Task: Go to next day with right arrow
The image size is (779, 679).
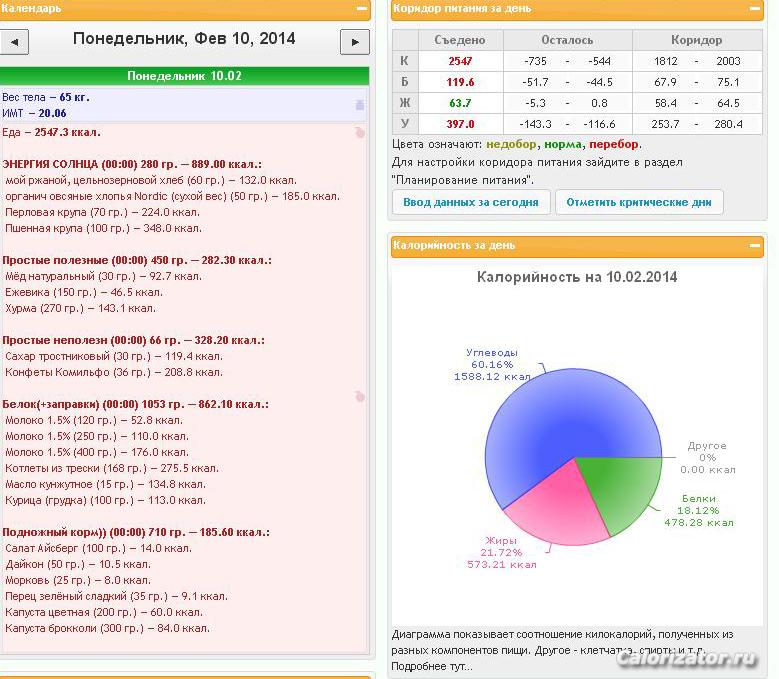Action: (x=355, y=42)
